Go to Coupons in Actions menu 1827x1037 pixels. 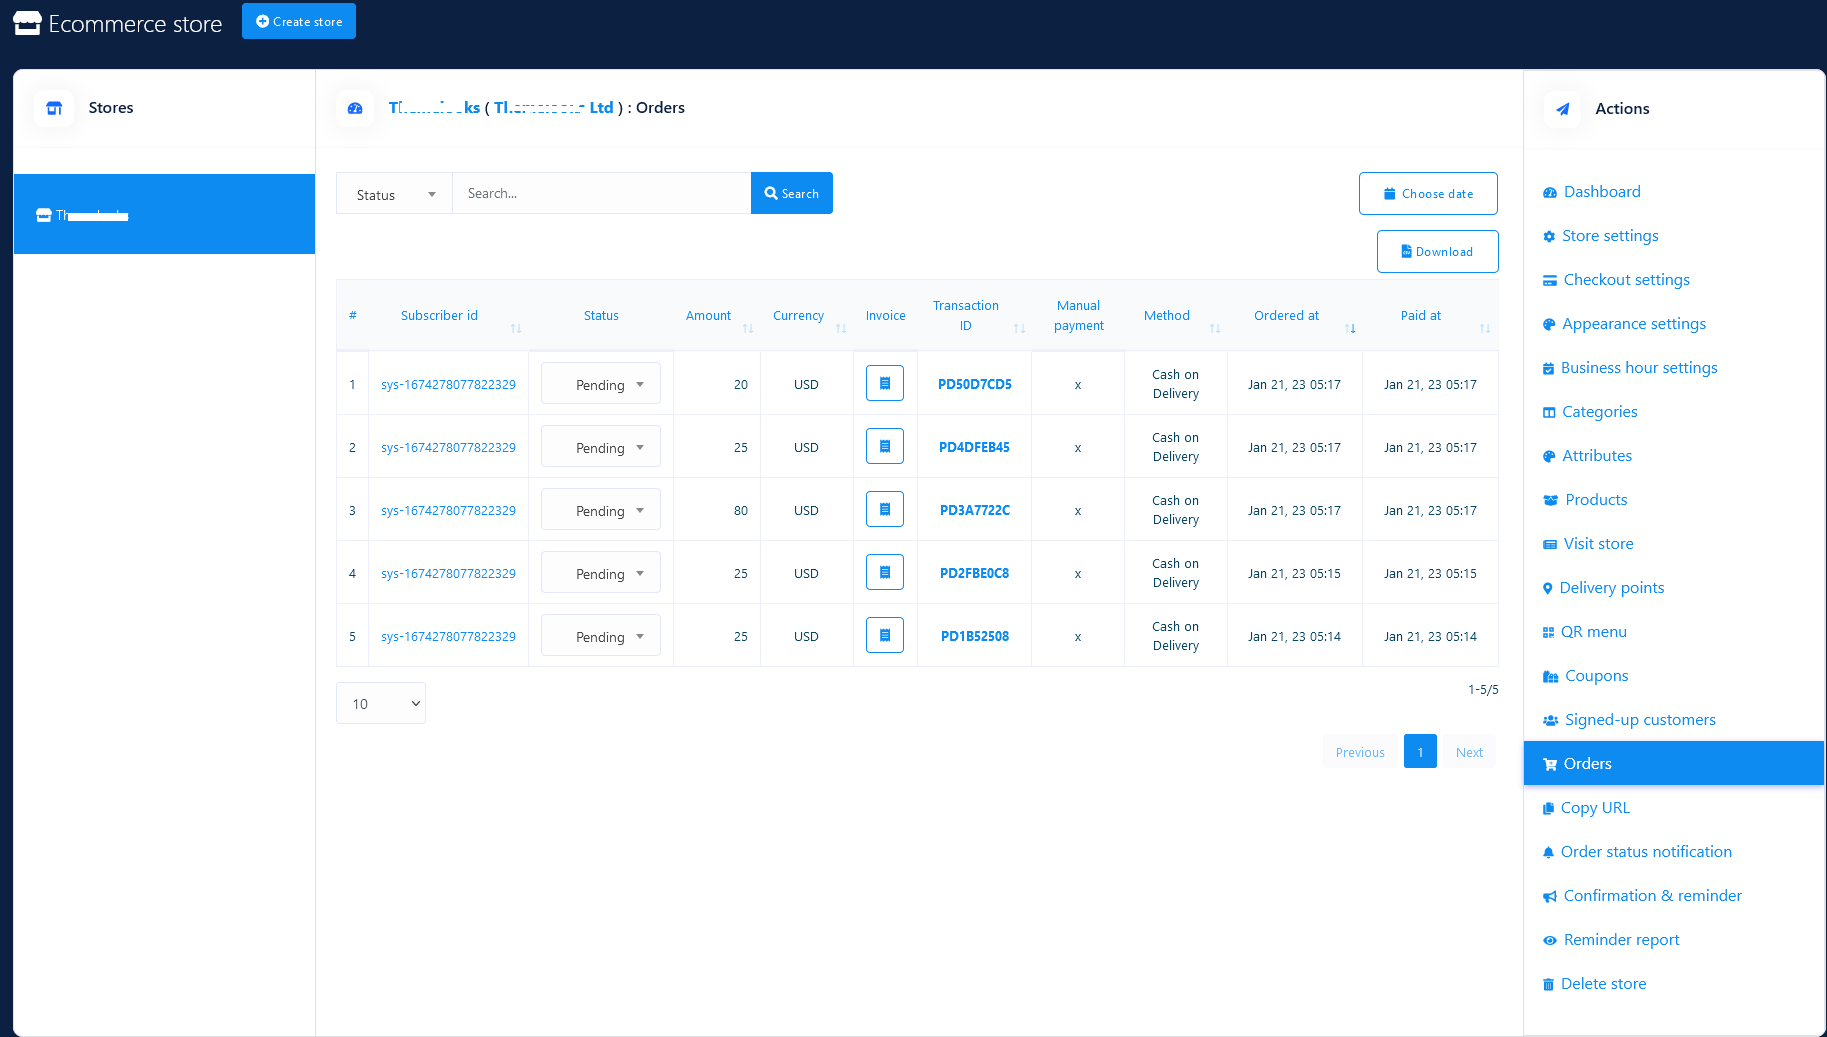(1596, 676)
